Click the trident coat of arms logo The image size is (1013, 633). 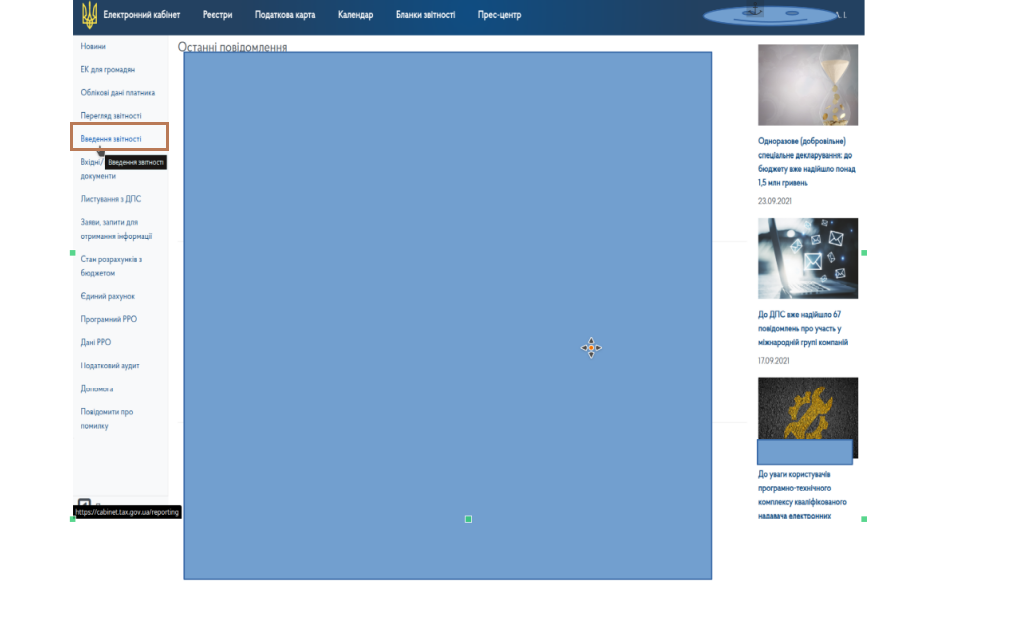89,15
